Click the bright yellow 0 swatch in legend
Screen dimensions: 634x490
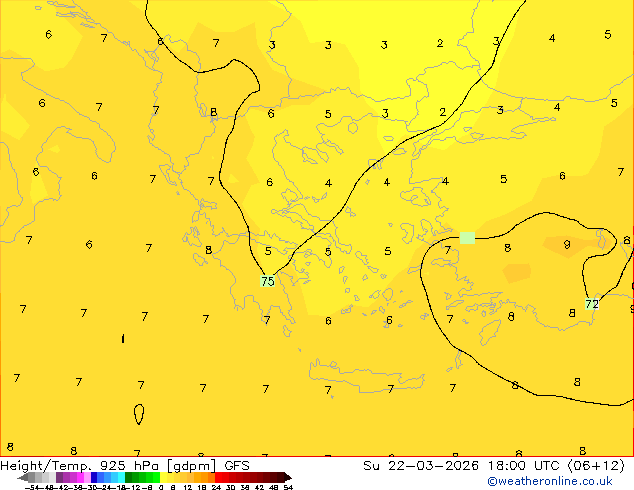[x=163, y=477]
